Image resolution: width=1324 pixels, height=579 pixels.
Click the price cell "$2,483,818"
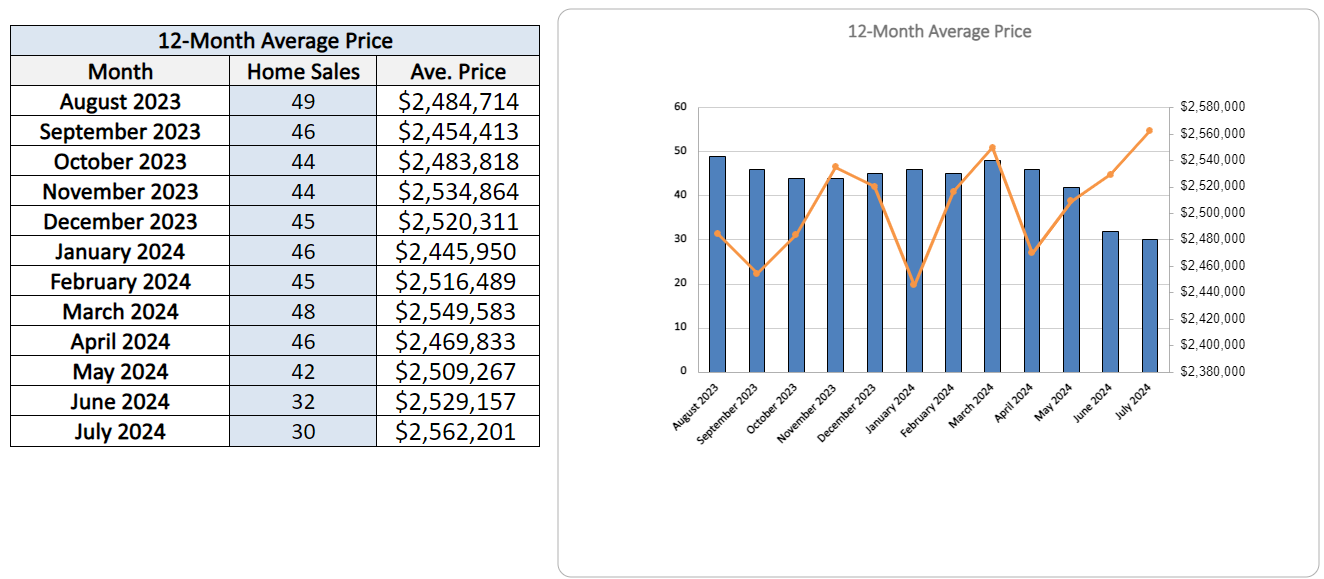tap(458, 161)
